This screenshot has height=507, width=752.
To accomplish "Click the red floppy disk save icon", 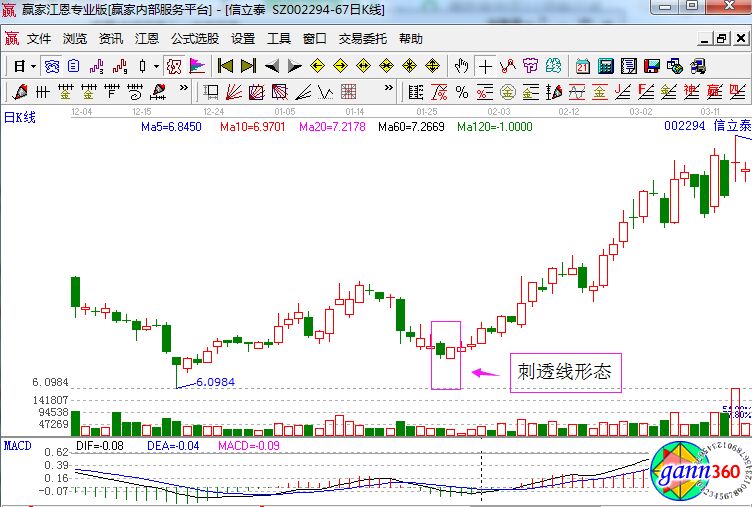I will pyautogui.click(x=651, y=66).
